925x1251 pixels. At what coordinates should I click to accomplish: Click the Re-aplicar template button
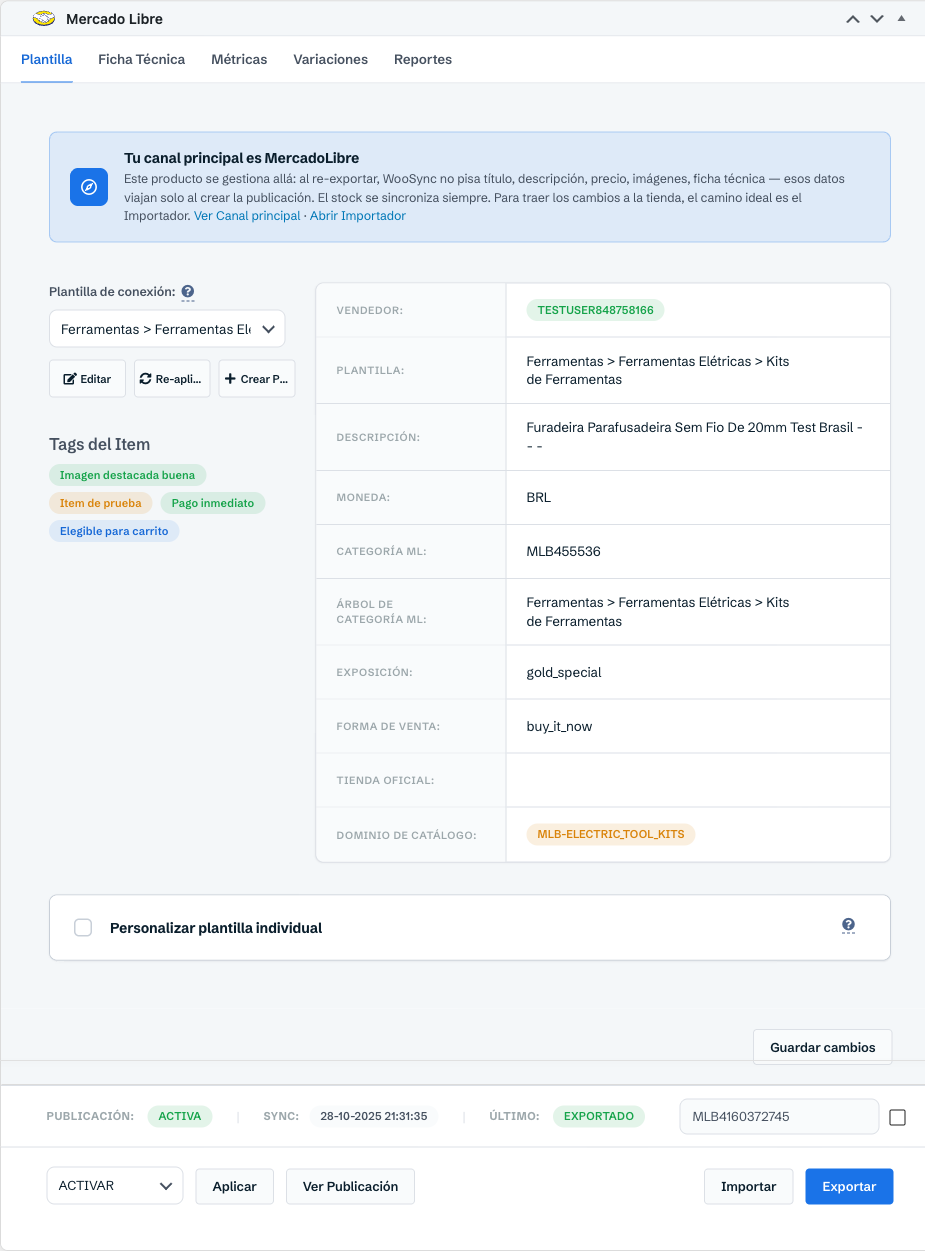[172, 379]
